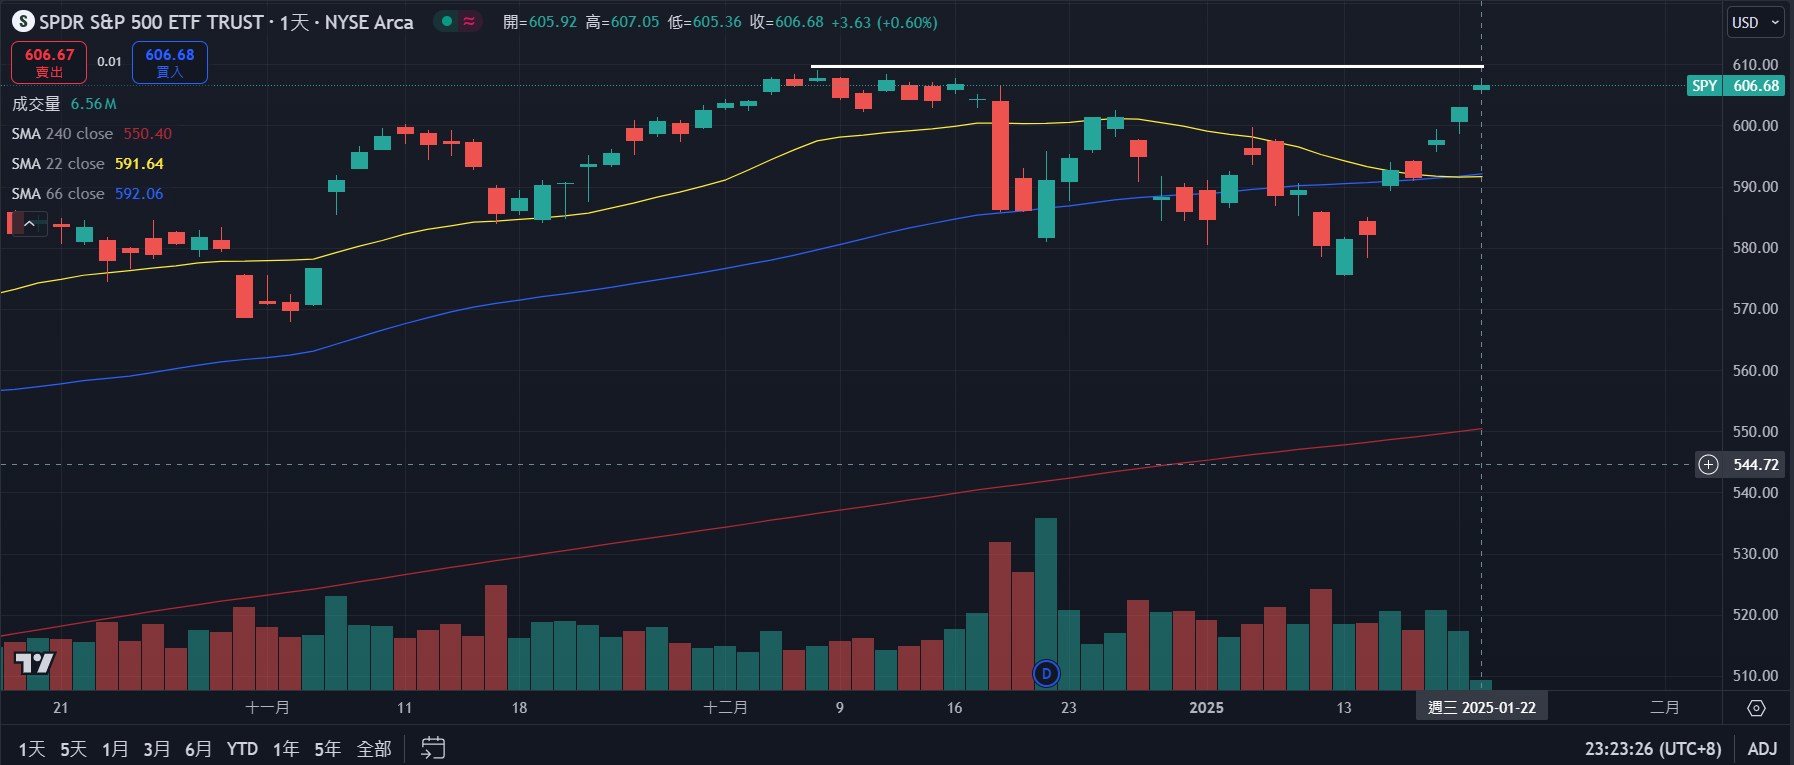The width and height of the screenshot is (1794, 765).
Task: Open chart settings hexagon gear icon
Action: click(1756, 708)
